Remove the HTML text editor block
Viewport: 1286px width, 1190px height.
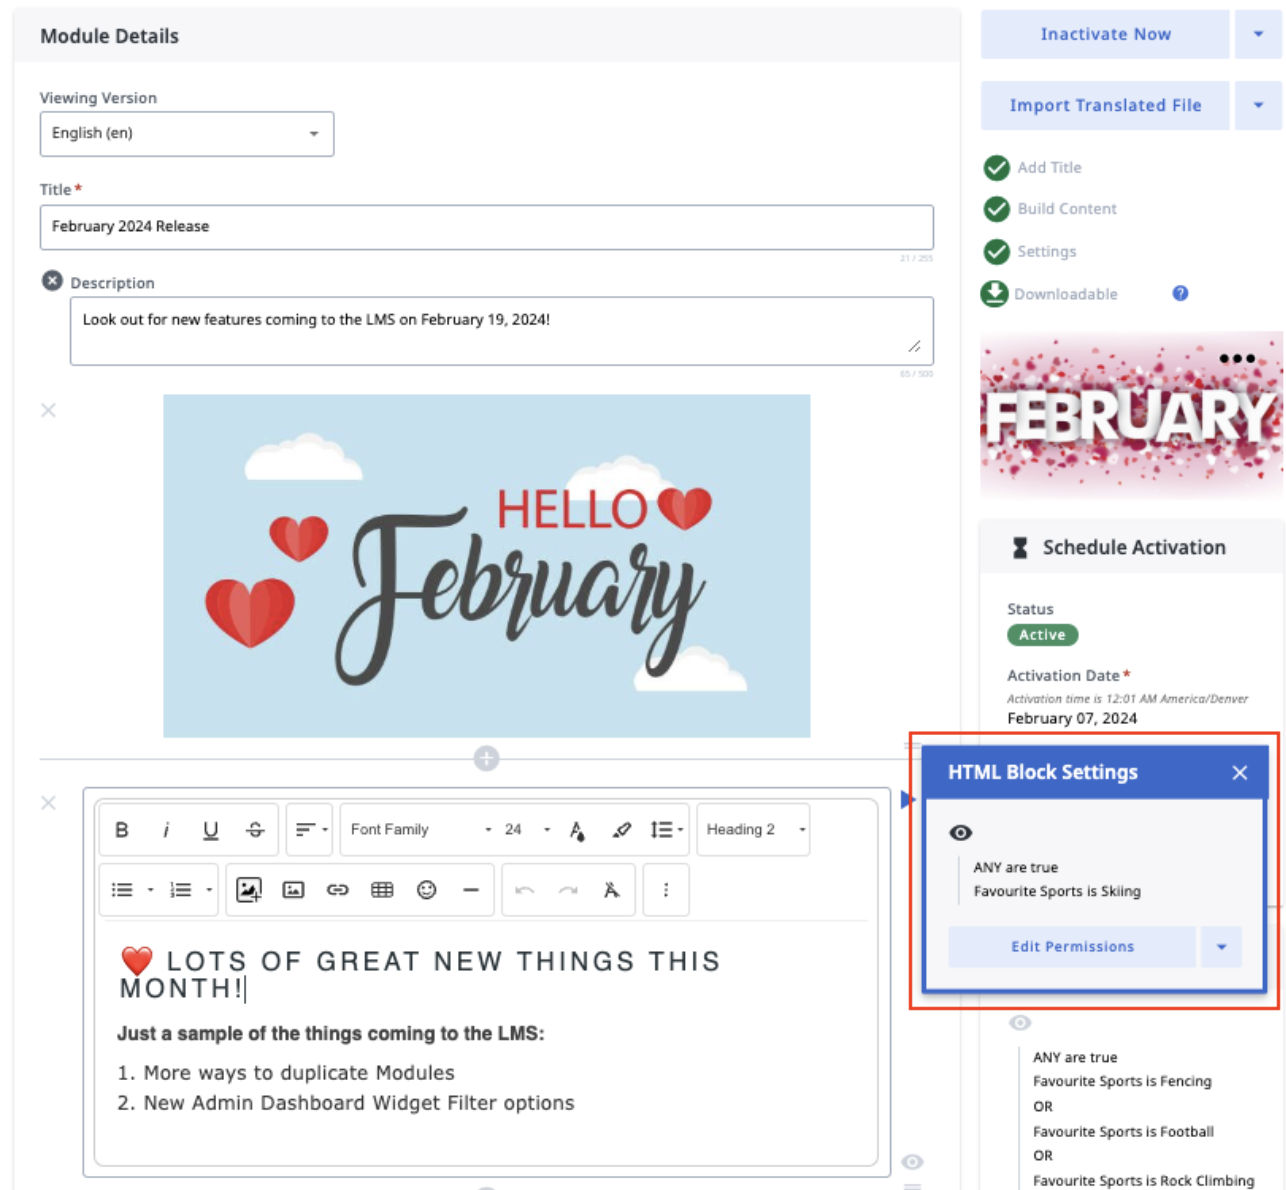[48, 803]
